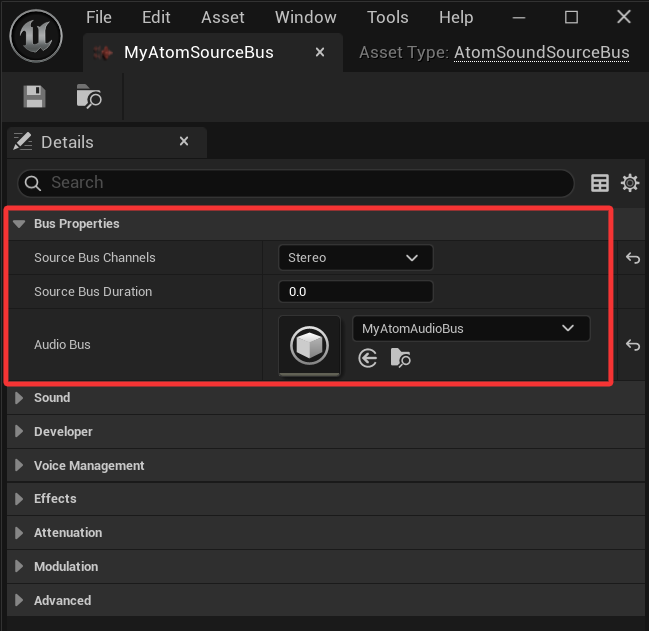The width and height of the screenshot is (649, 631).
Task: Click the Source Bus Duration value field
Action: coord(355,292)
